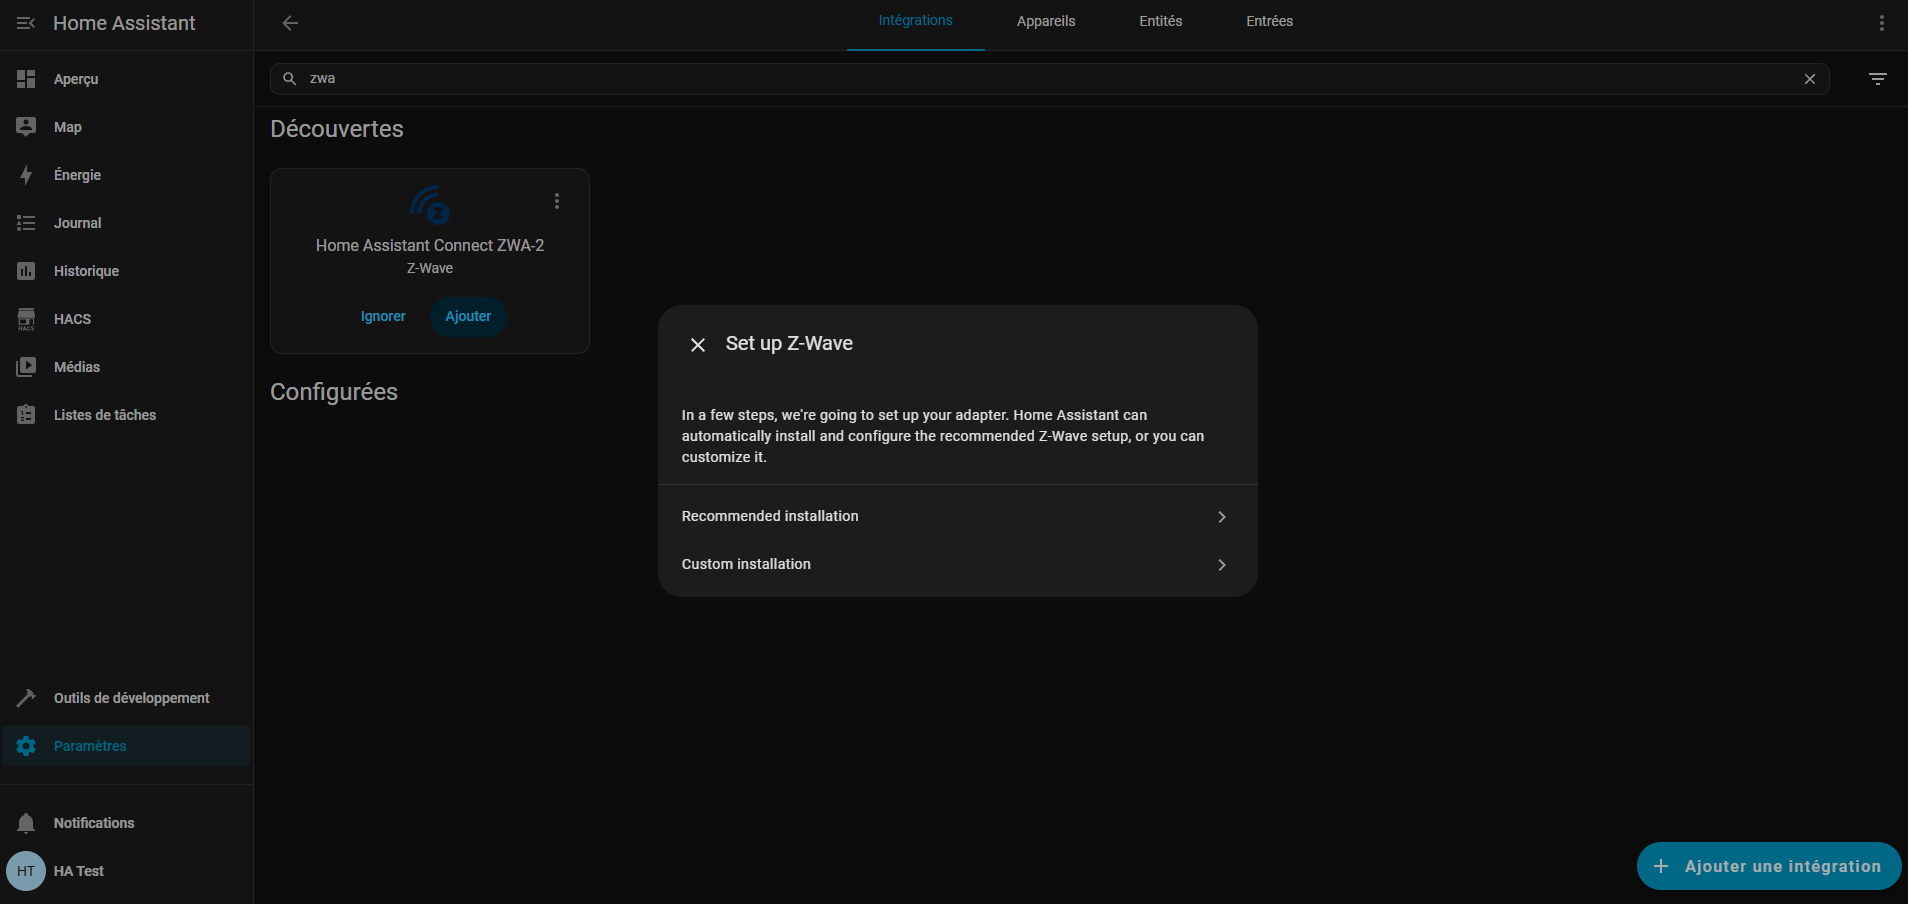Choose Custom installation option
Viewport: 1908px width, 904px height.
coord(957,564)
